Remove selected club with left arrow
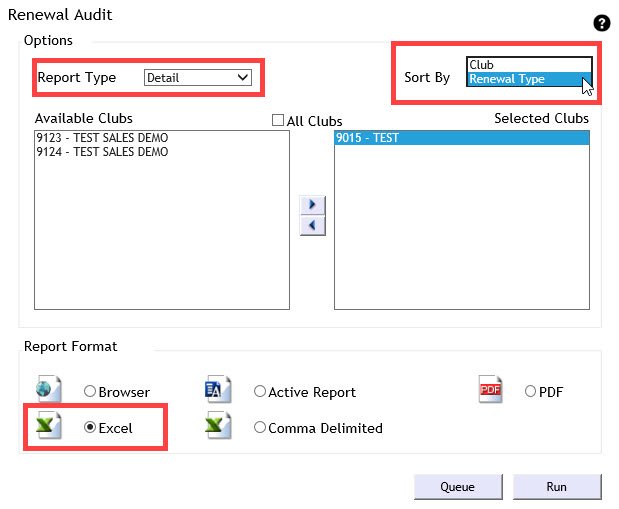 point(313,226)
